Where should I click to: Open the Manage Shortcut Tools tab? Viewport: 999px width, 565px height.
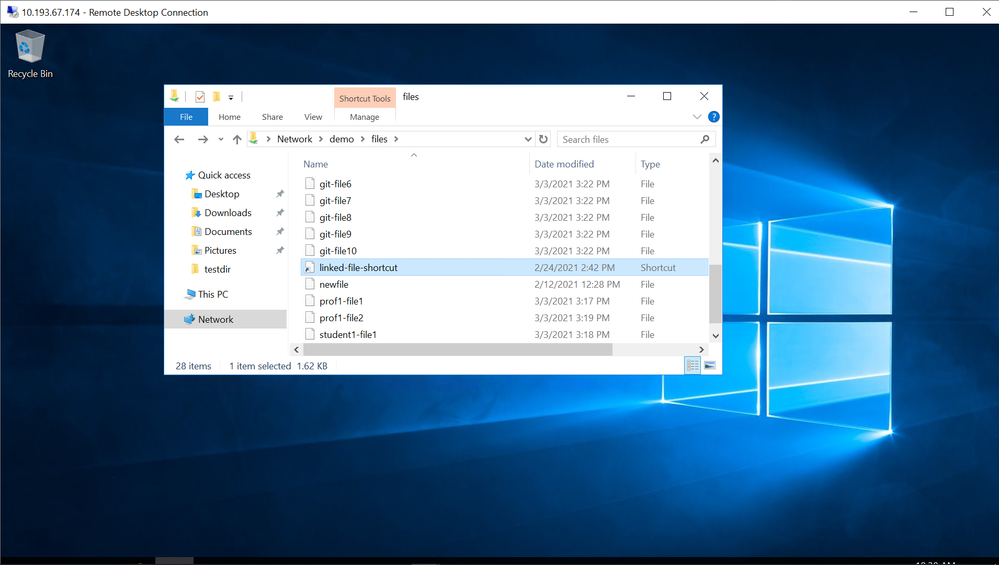click(364, 117)
